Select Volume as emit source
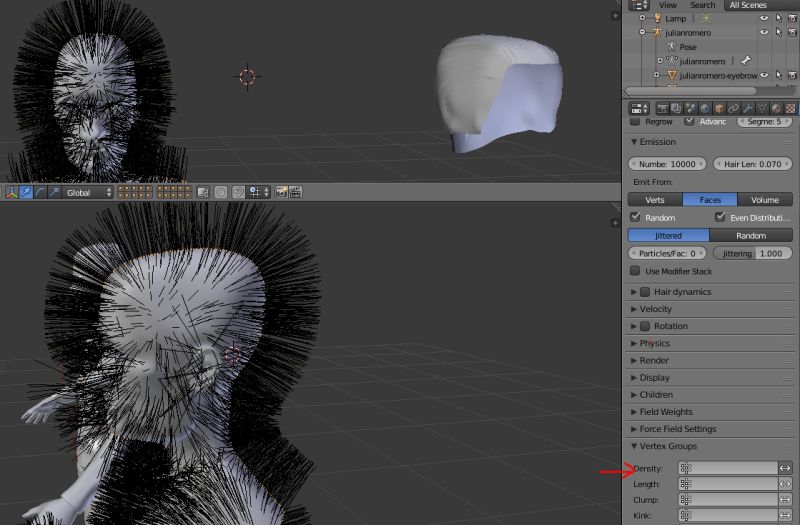 click(x=765, y=199)
